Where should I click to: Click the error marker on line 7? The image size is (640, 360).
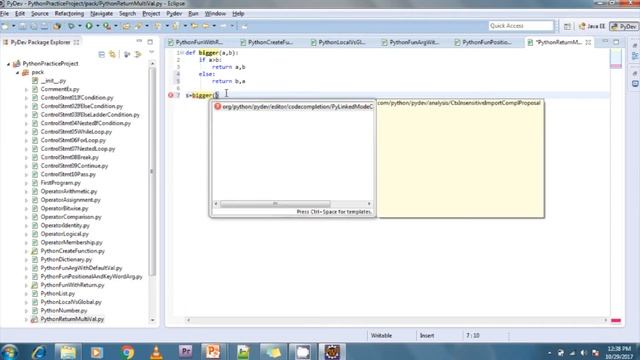point(171,95)
